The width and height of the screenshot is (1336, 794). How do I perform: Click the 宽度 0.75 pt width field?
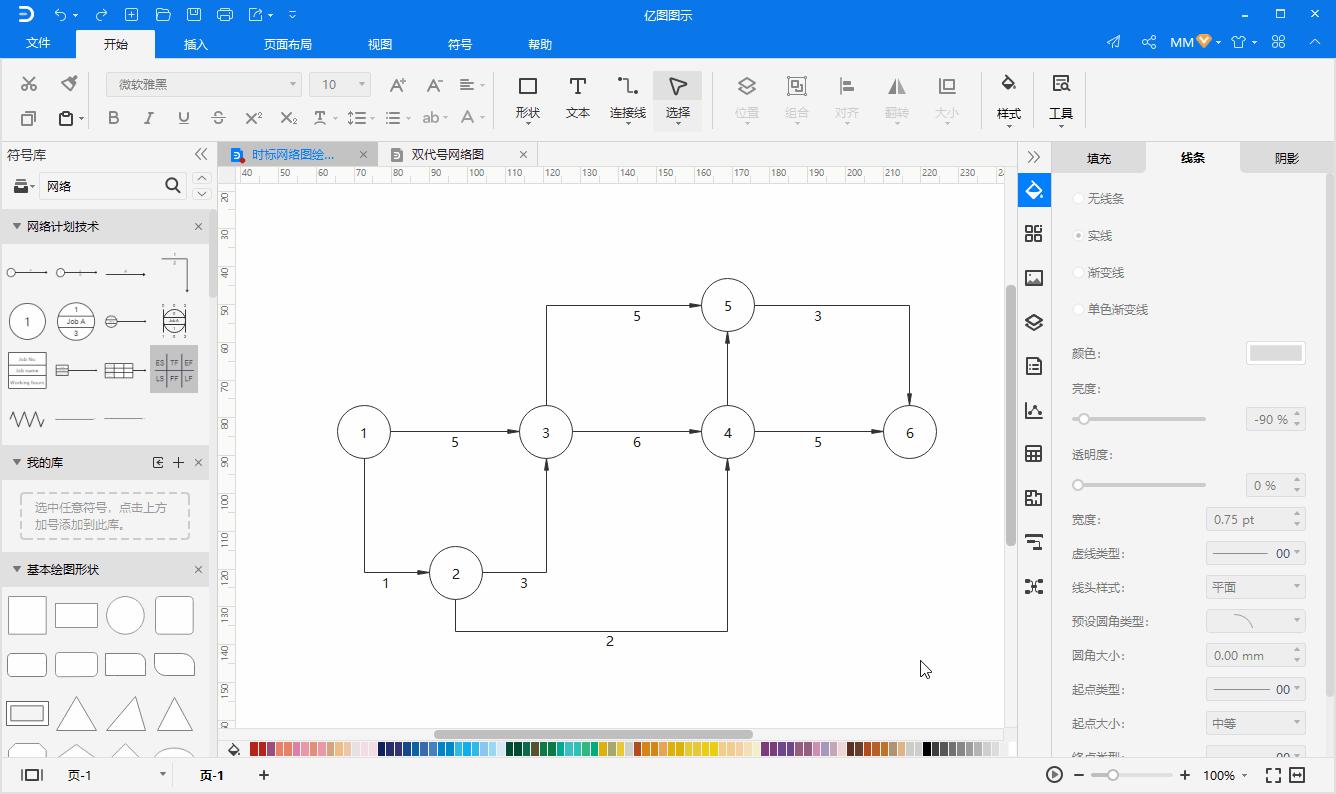[x=1255, y=519]
